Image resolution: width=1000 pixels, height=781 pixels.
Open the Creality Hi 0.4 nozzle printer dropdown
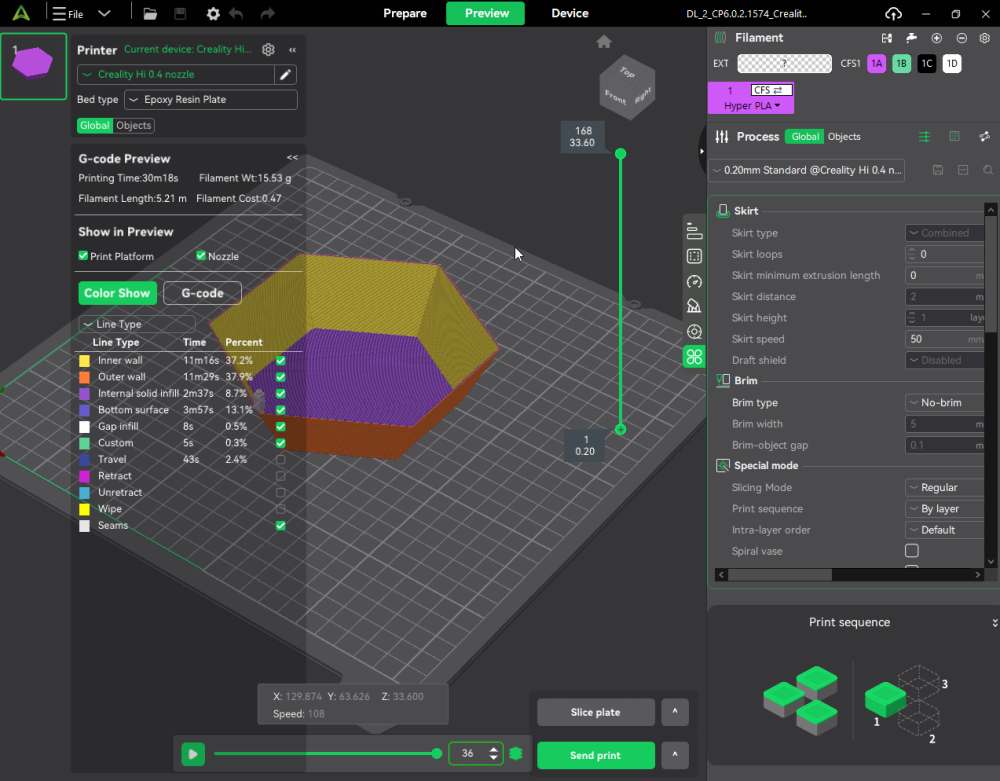[176, 75]
